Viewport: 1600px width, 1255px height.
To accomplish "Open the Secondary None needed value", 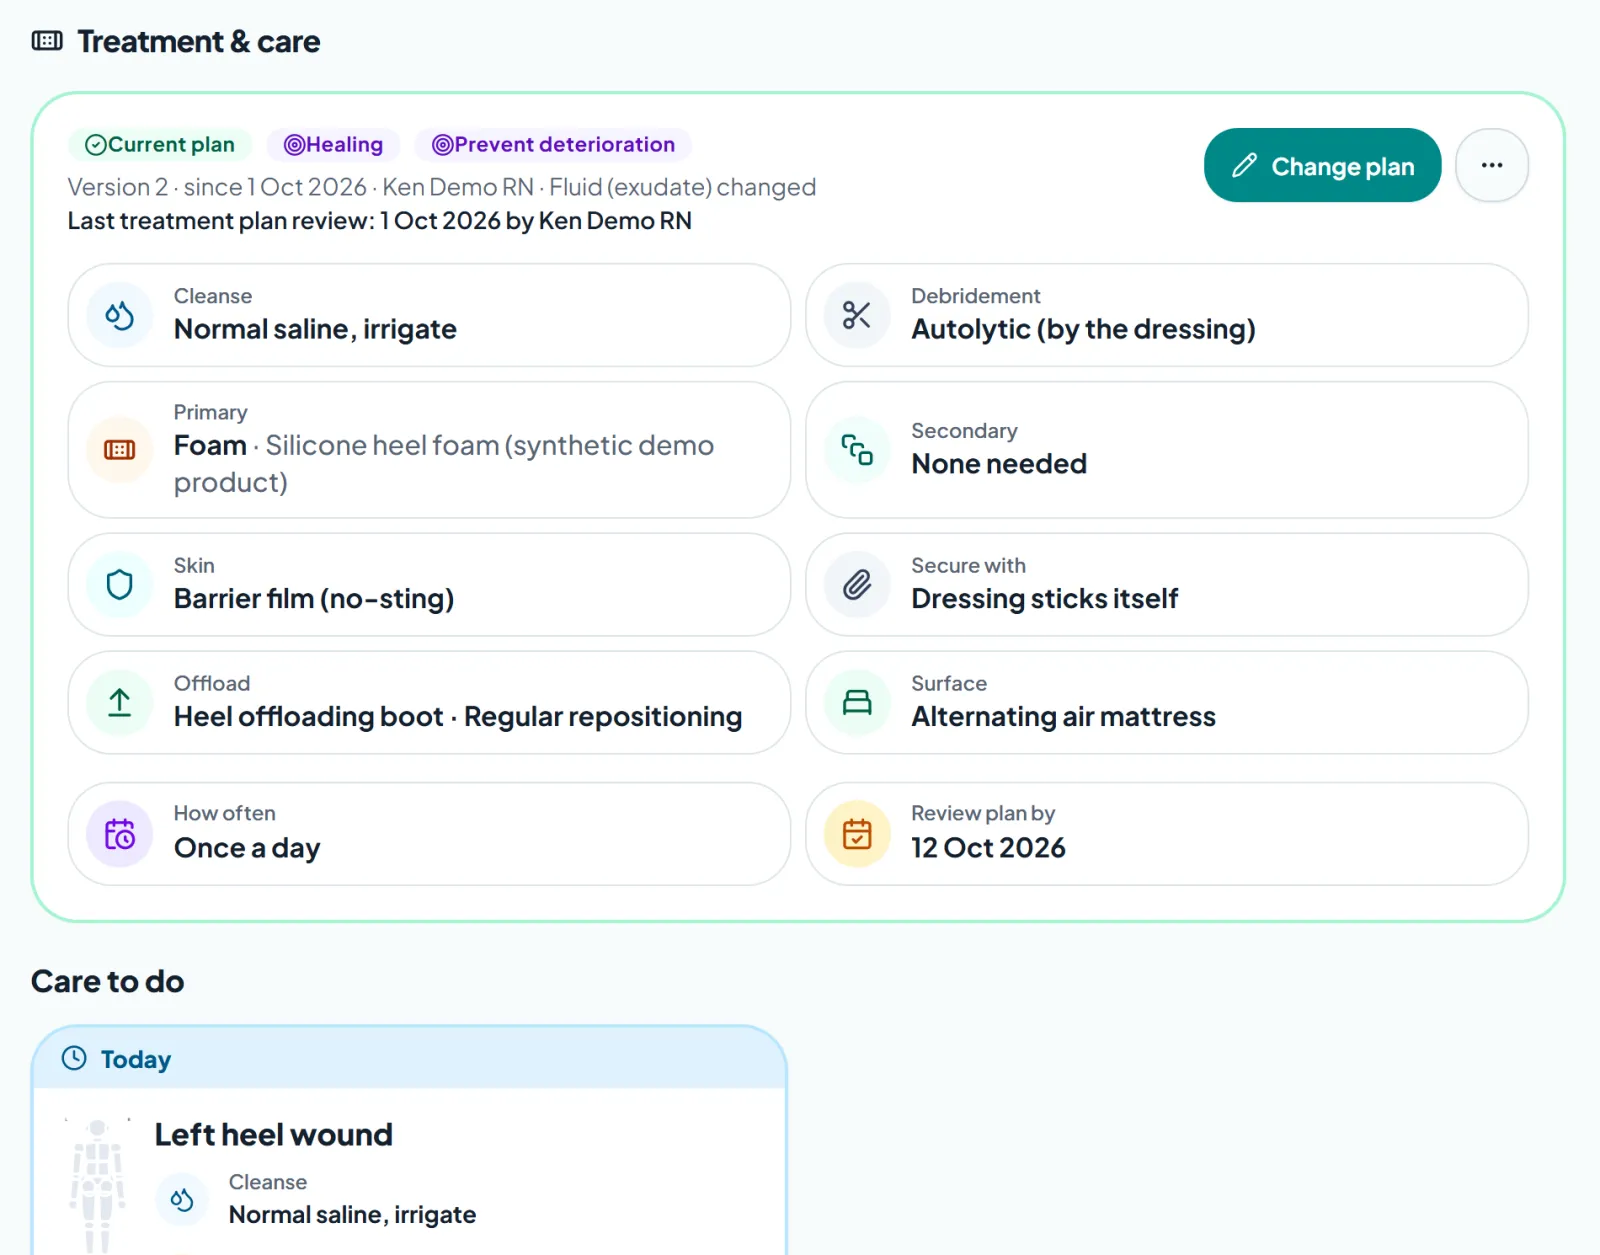I will (999, 464).
